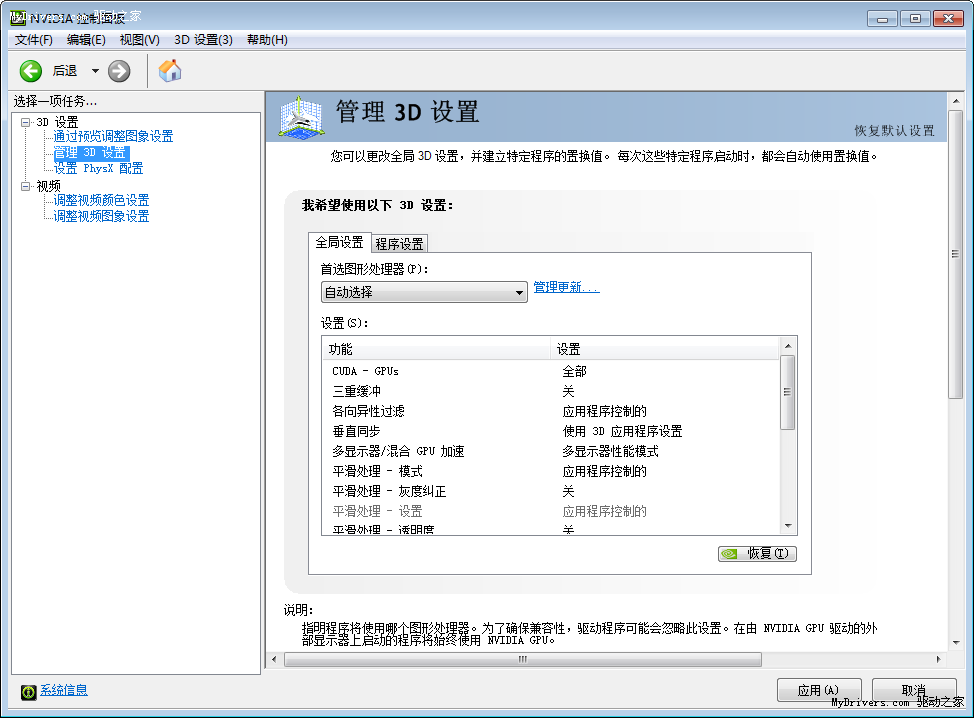Image resolution: width=974 pixels, height=718 pixels.
Task: Collapse the 视频 tree node
Action: [26, 186]
